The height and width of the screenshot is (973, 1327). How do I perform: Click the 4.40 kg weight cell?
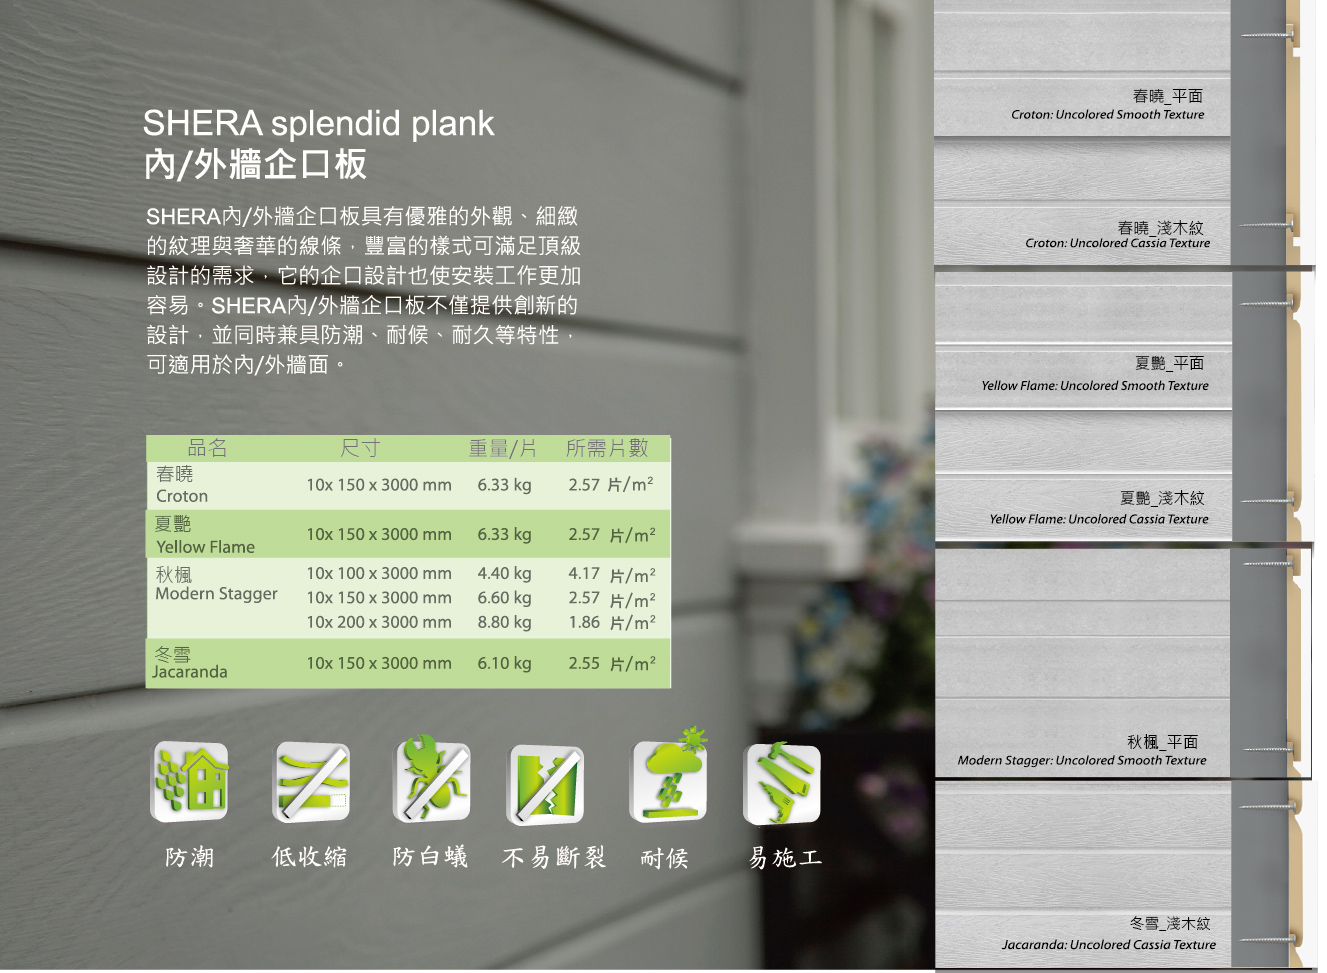click(x=504, y=573)
